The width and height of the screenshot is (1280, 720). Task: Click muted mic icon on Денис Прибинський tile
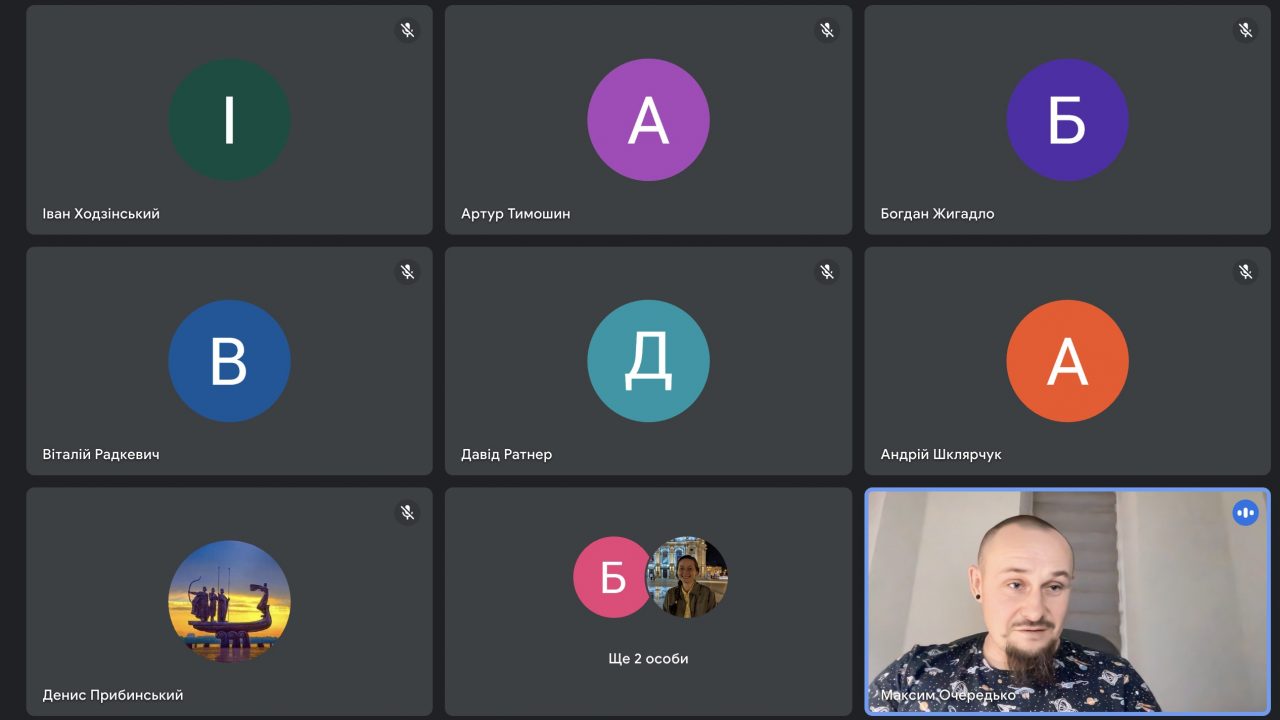coord(407,512)
